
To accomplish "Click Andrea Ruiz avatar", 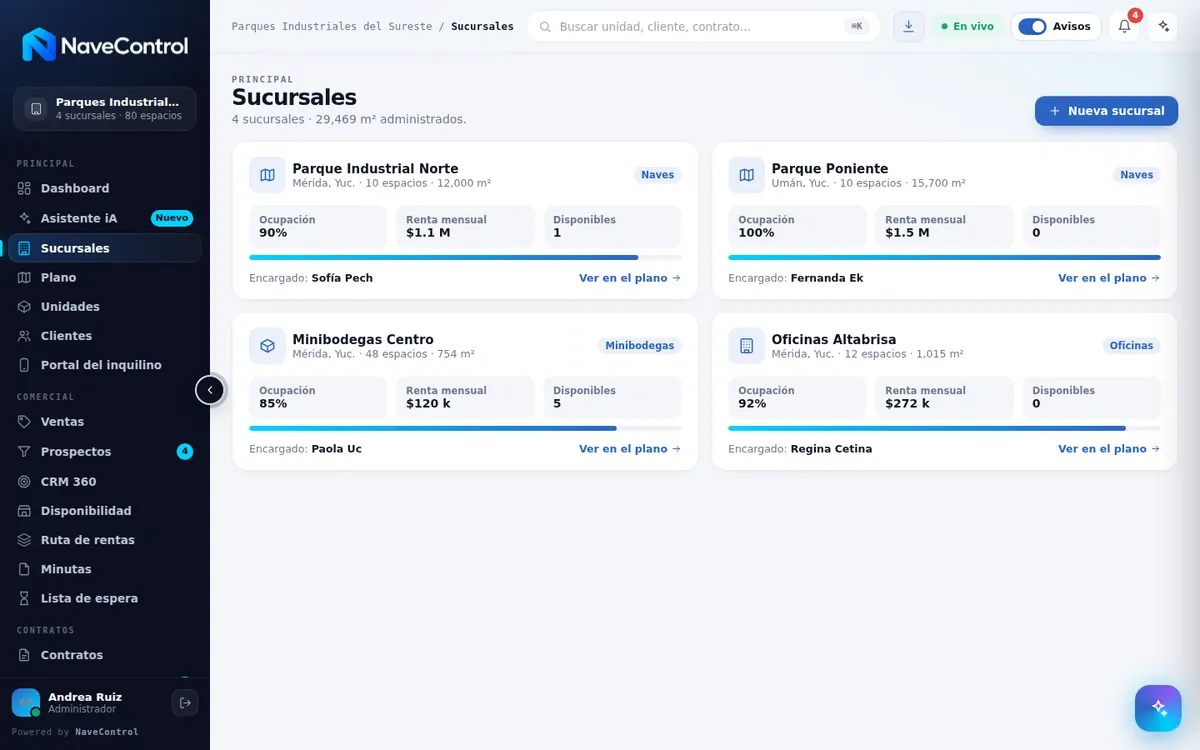I will point(26,703).
